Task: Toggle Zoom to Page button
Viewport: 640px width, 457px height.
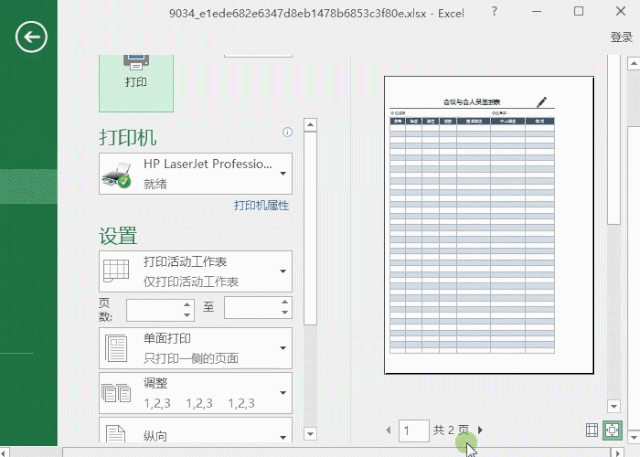Action: pos(612,430)
